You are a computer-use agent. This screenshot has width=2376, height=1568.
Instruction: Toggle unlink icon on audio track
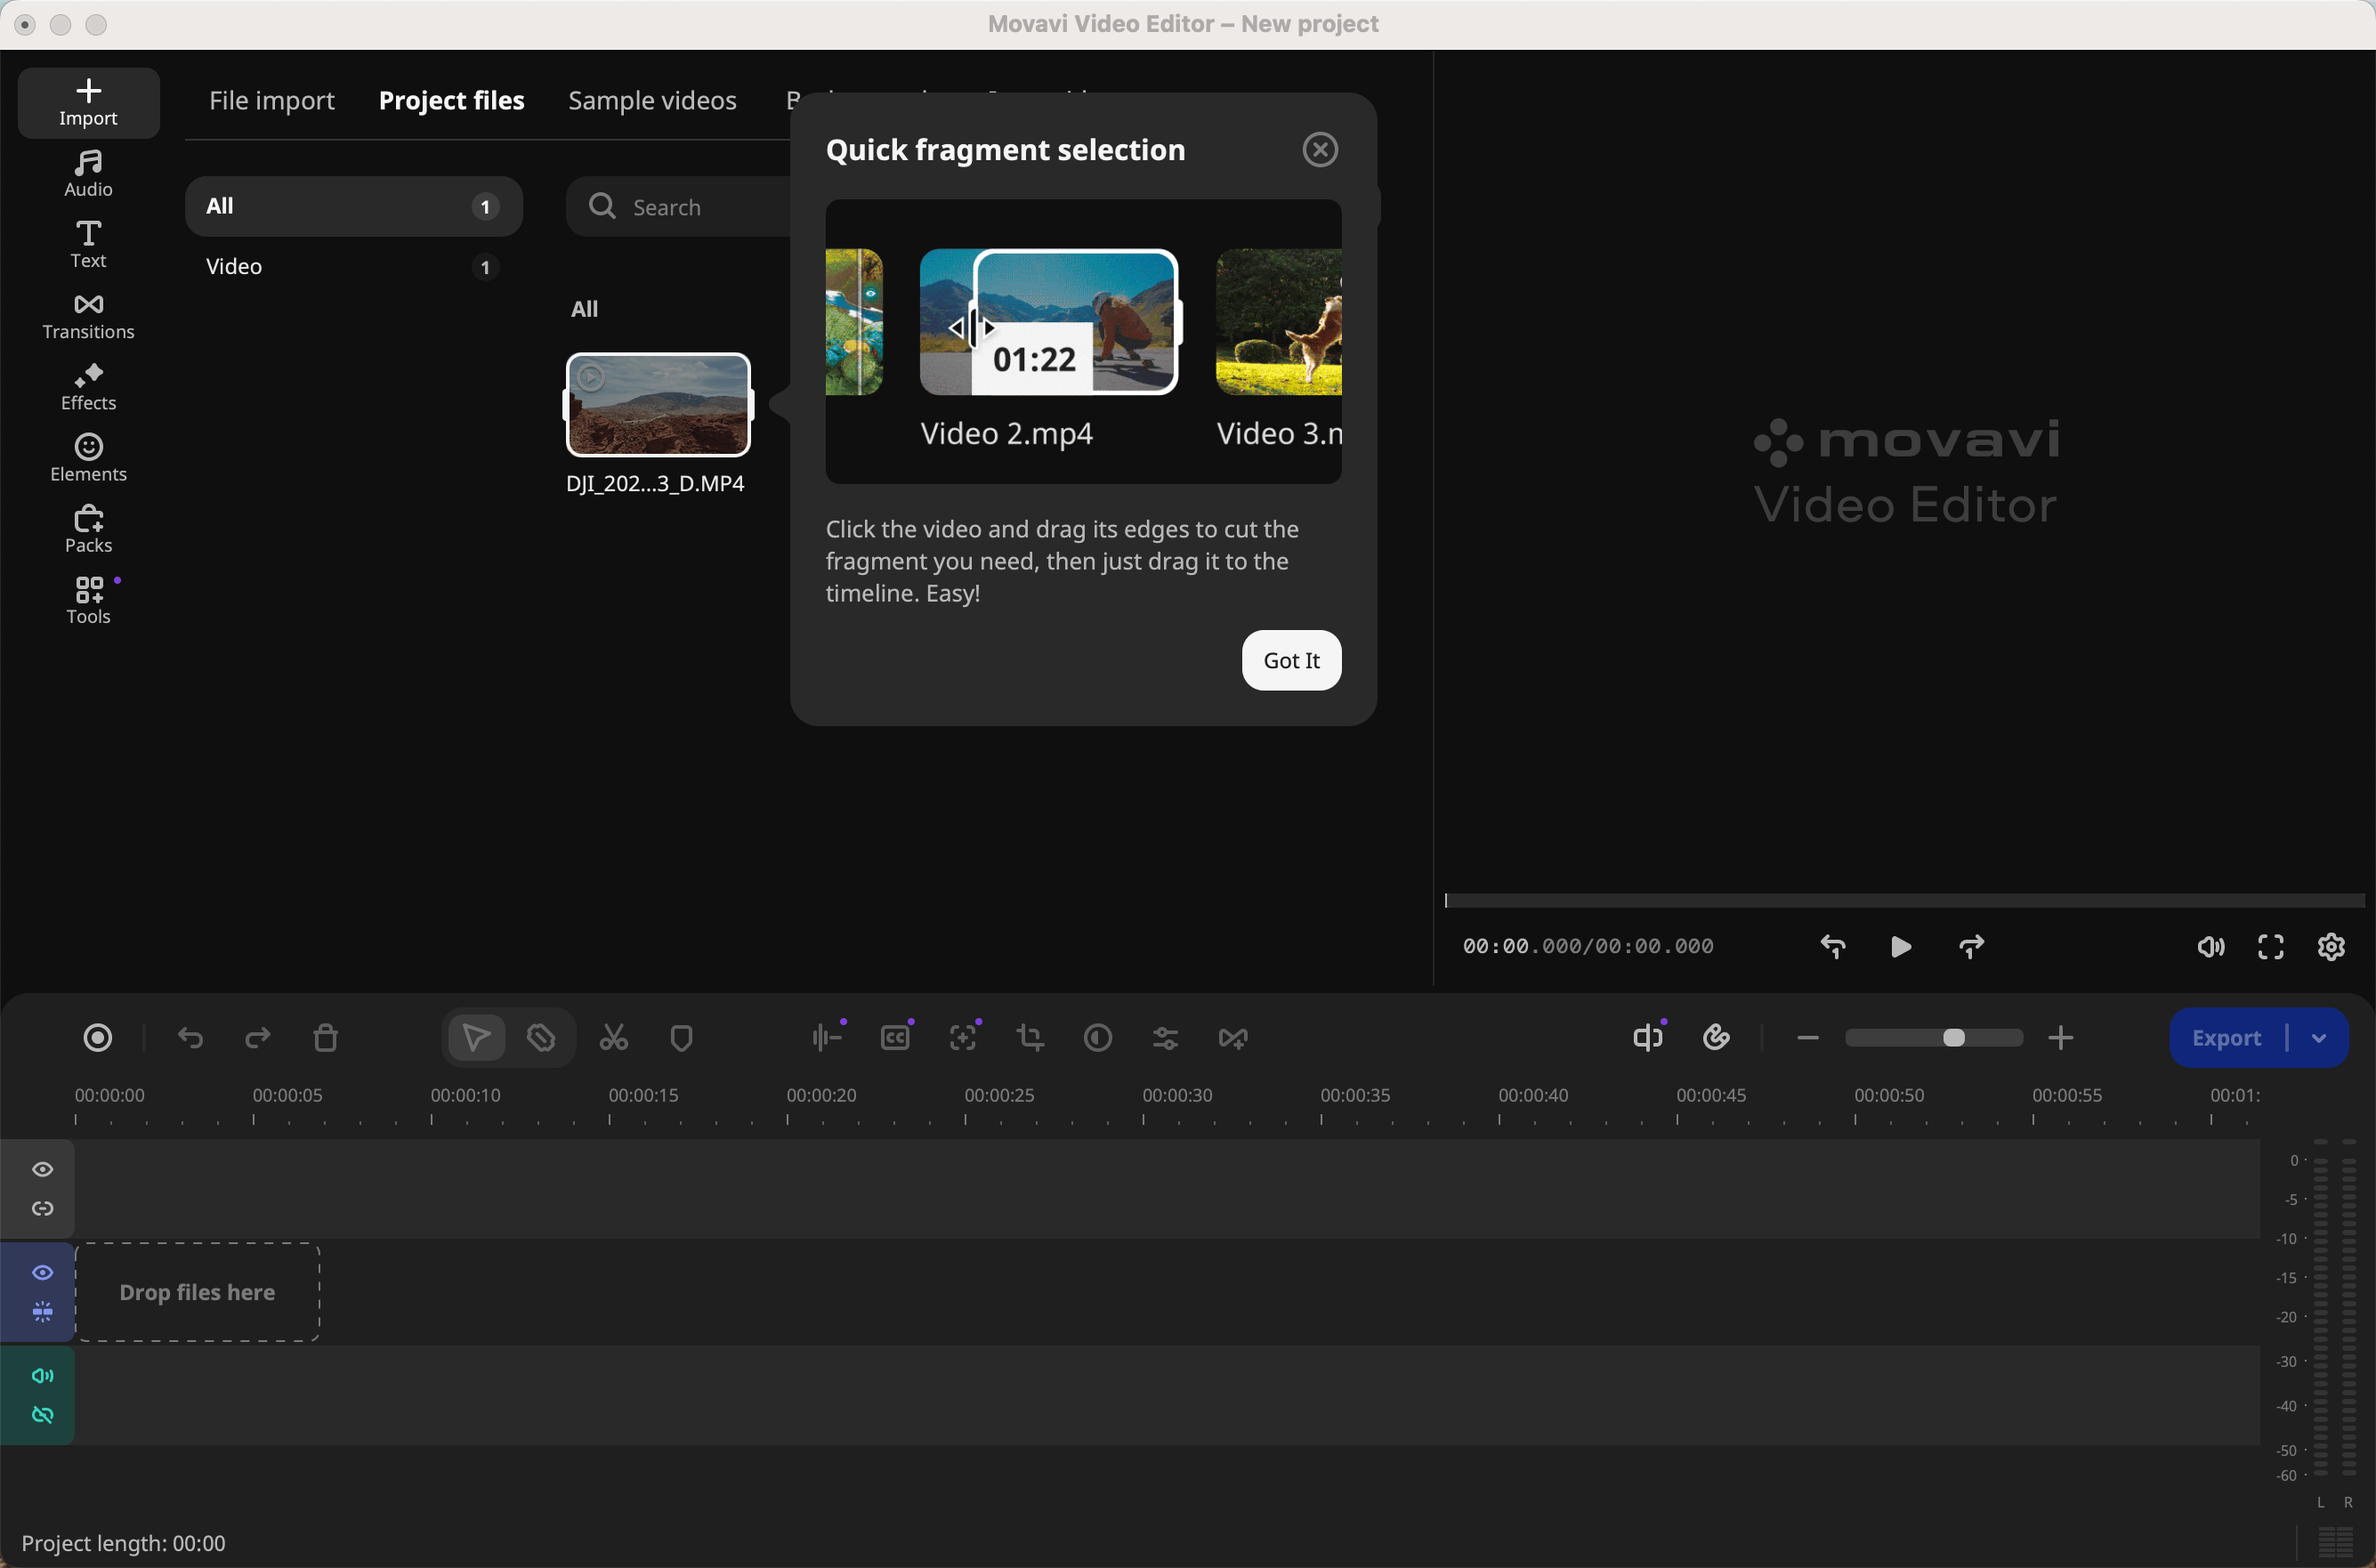[x=42, y=1415]
